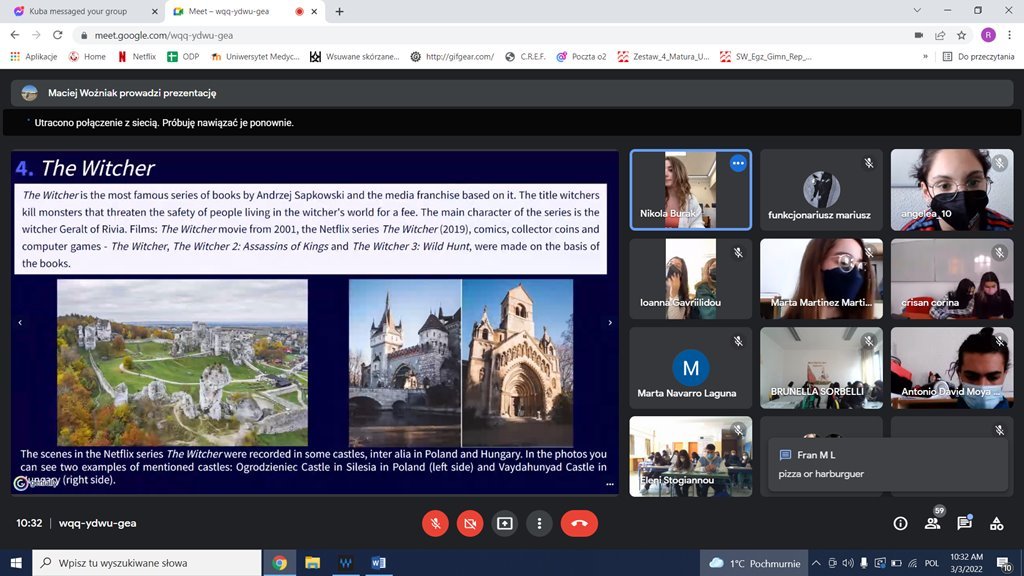Screen dimensions: 1024x576
Task: Open Word from the taskbar
Action: click(x=378, y=563)
